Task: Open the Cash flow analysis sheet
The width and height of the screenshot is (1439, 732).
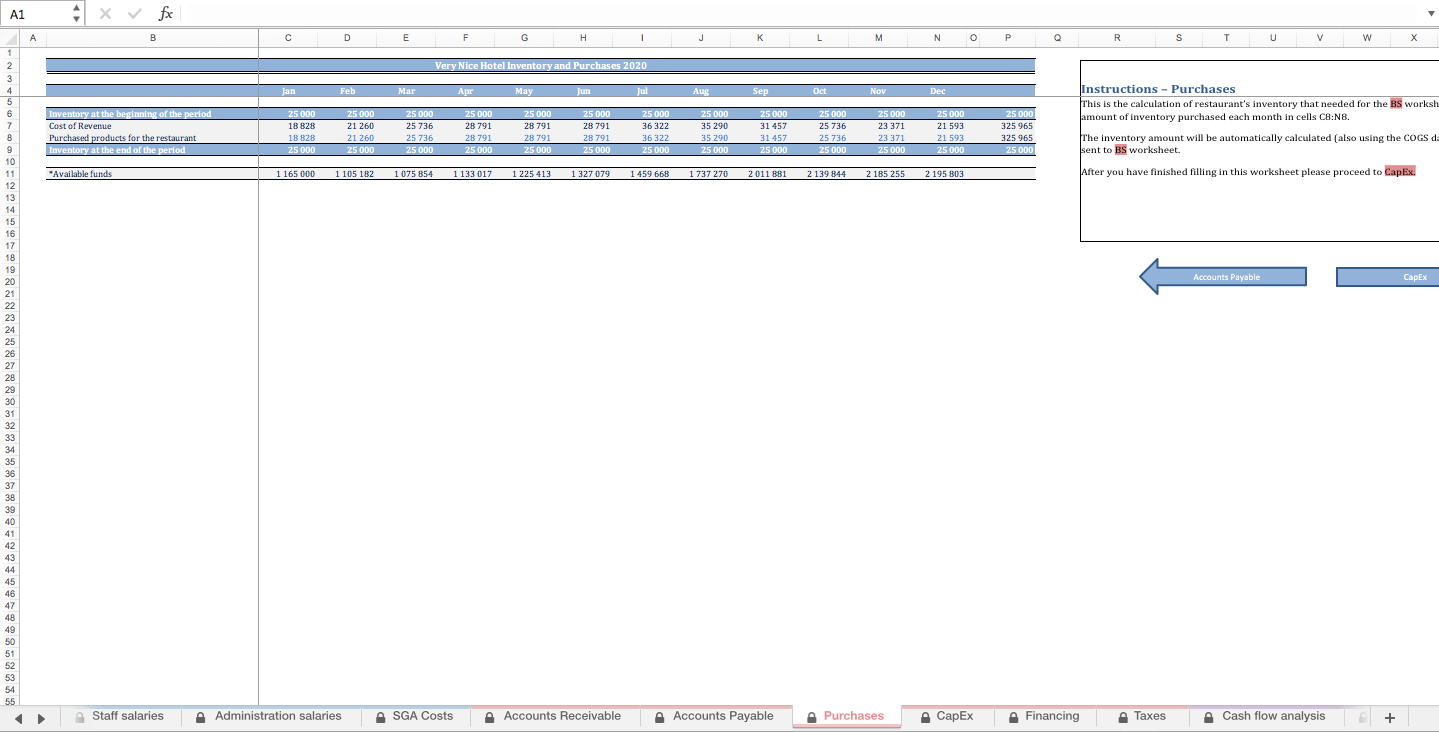Action: point(1272,716)
